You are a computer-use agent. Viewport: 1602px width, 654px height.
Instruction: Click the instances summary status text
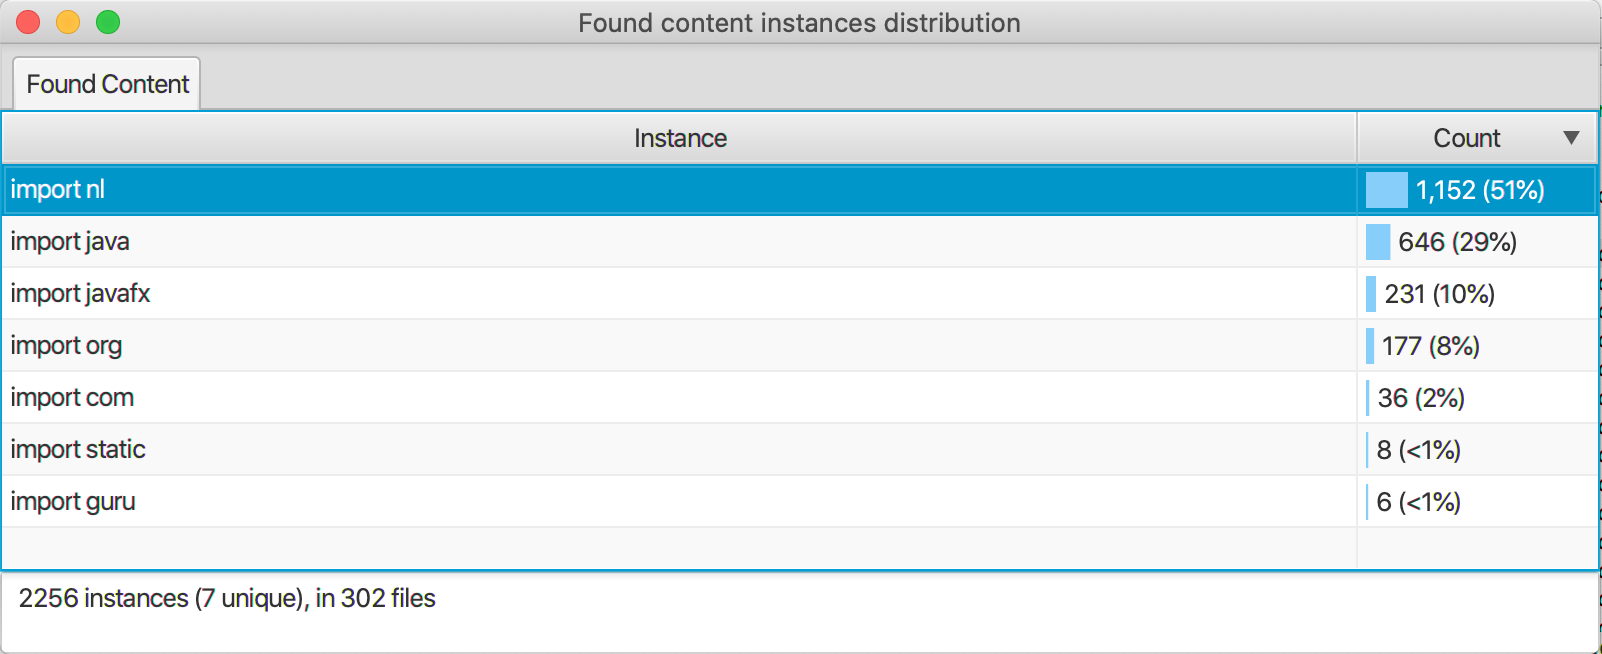pyautogui.click(x=227, y=598)
